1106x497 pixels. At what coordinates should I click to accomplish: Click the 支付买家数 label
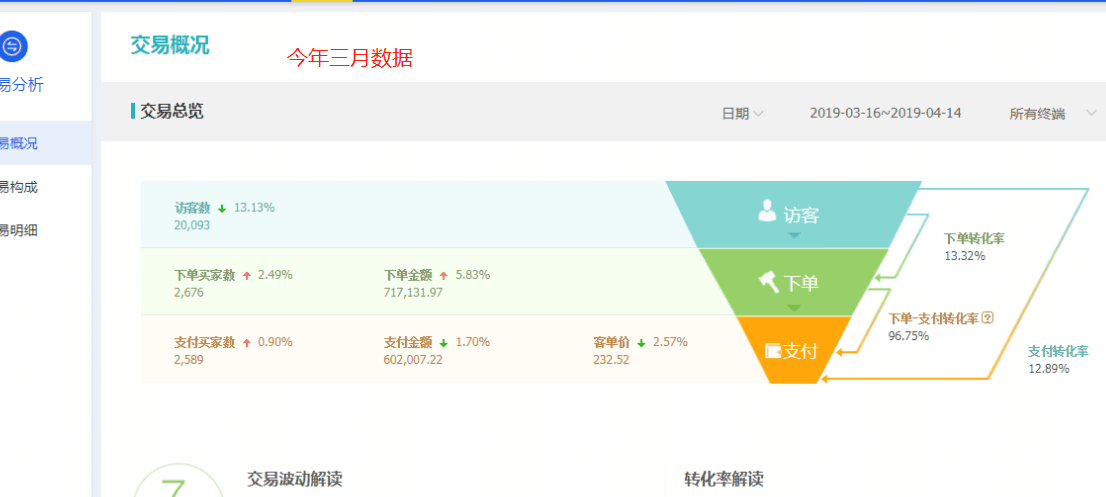point(205,342)
